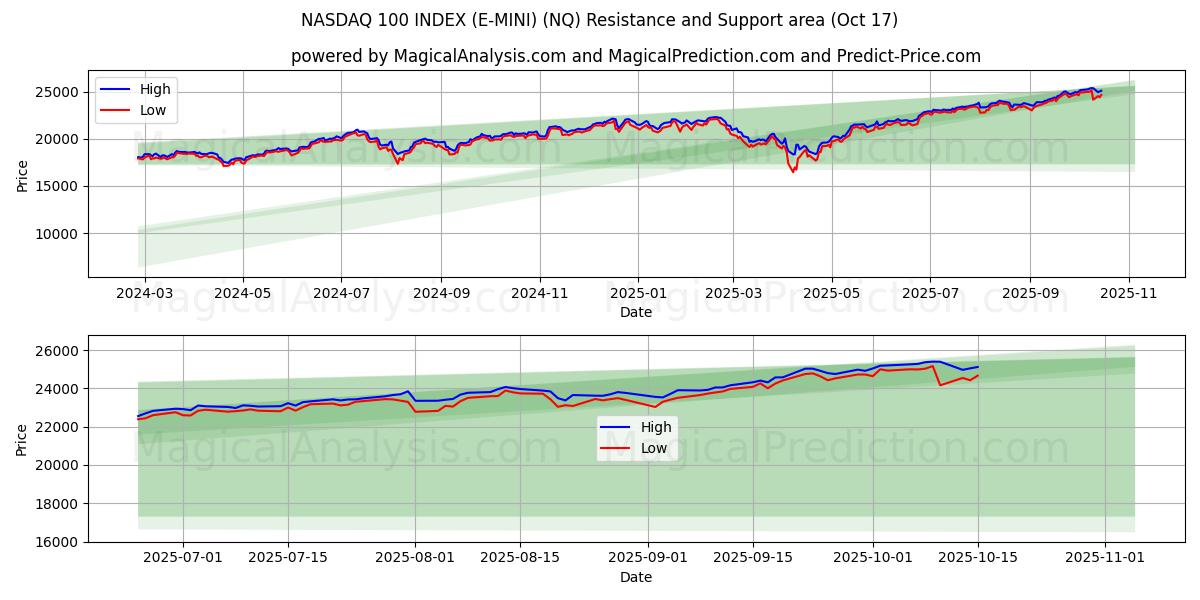1200x600 pixels.
Task: Select the 2025-10-15 tick on bottom chart
Action: coord(978,559)
